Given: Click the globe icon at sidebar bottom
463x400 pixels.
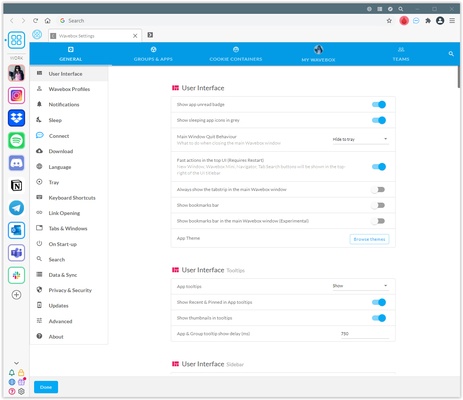Looking at the screenshot, I should 12,382.
